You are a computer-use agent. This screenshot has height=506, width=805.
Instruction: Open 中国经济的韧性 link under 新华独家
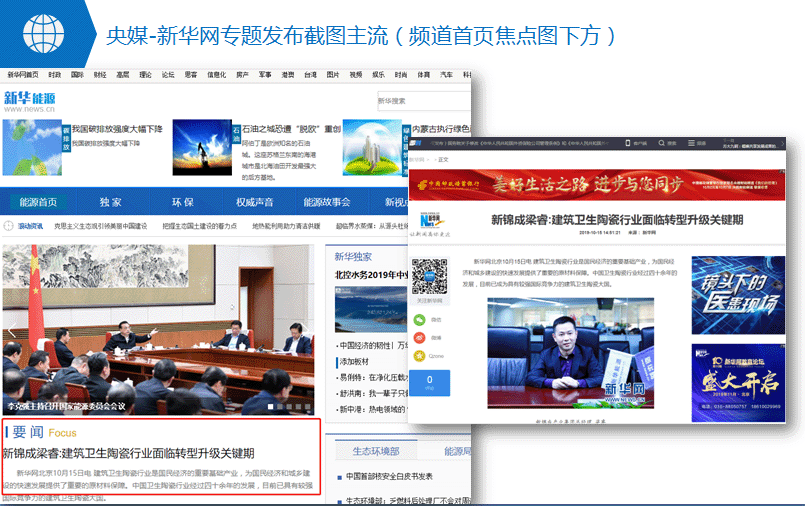[x=372, y=345]
